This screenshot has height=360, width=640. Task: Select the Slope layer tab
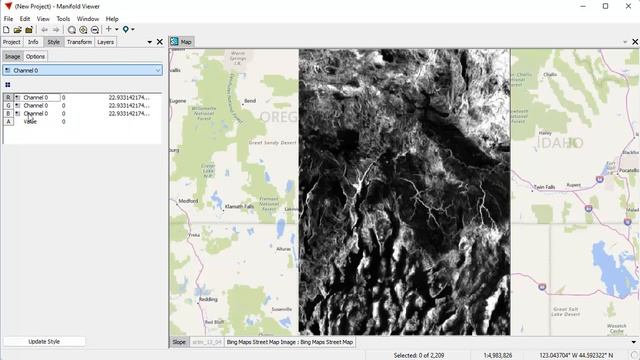179,342
